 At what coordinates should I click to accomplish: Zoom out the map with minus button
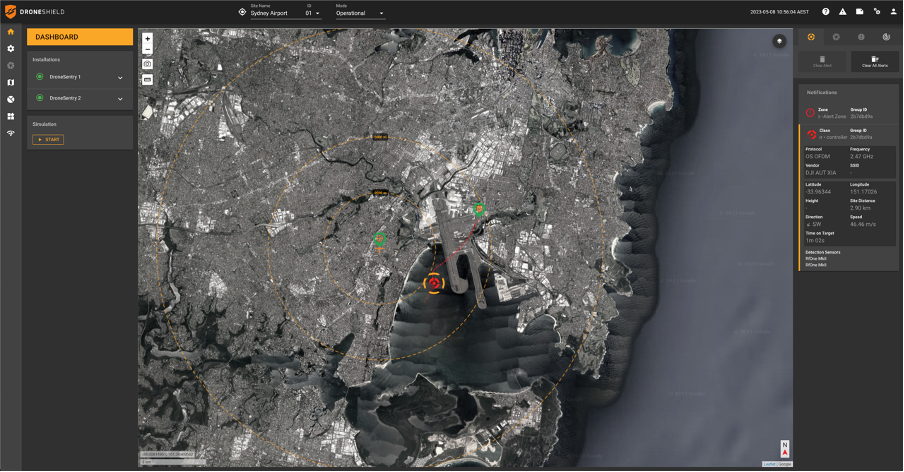pos(148,50)
